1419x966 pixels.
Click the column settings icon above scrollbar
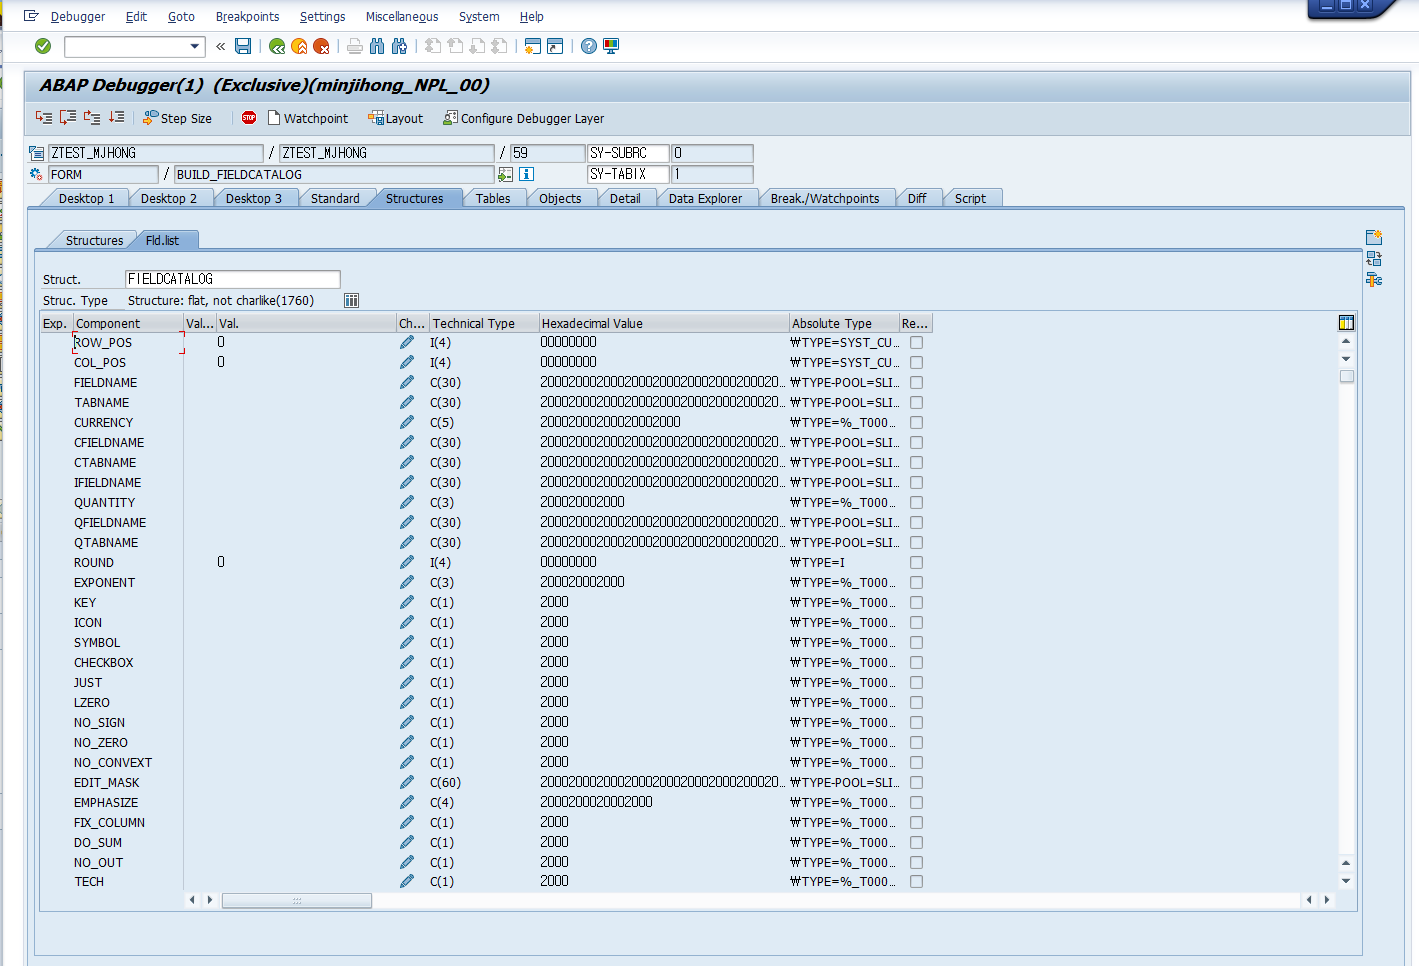click(x=1346, y=322)
